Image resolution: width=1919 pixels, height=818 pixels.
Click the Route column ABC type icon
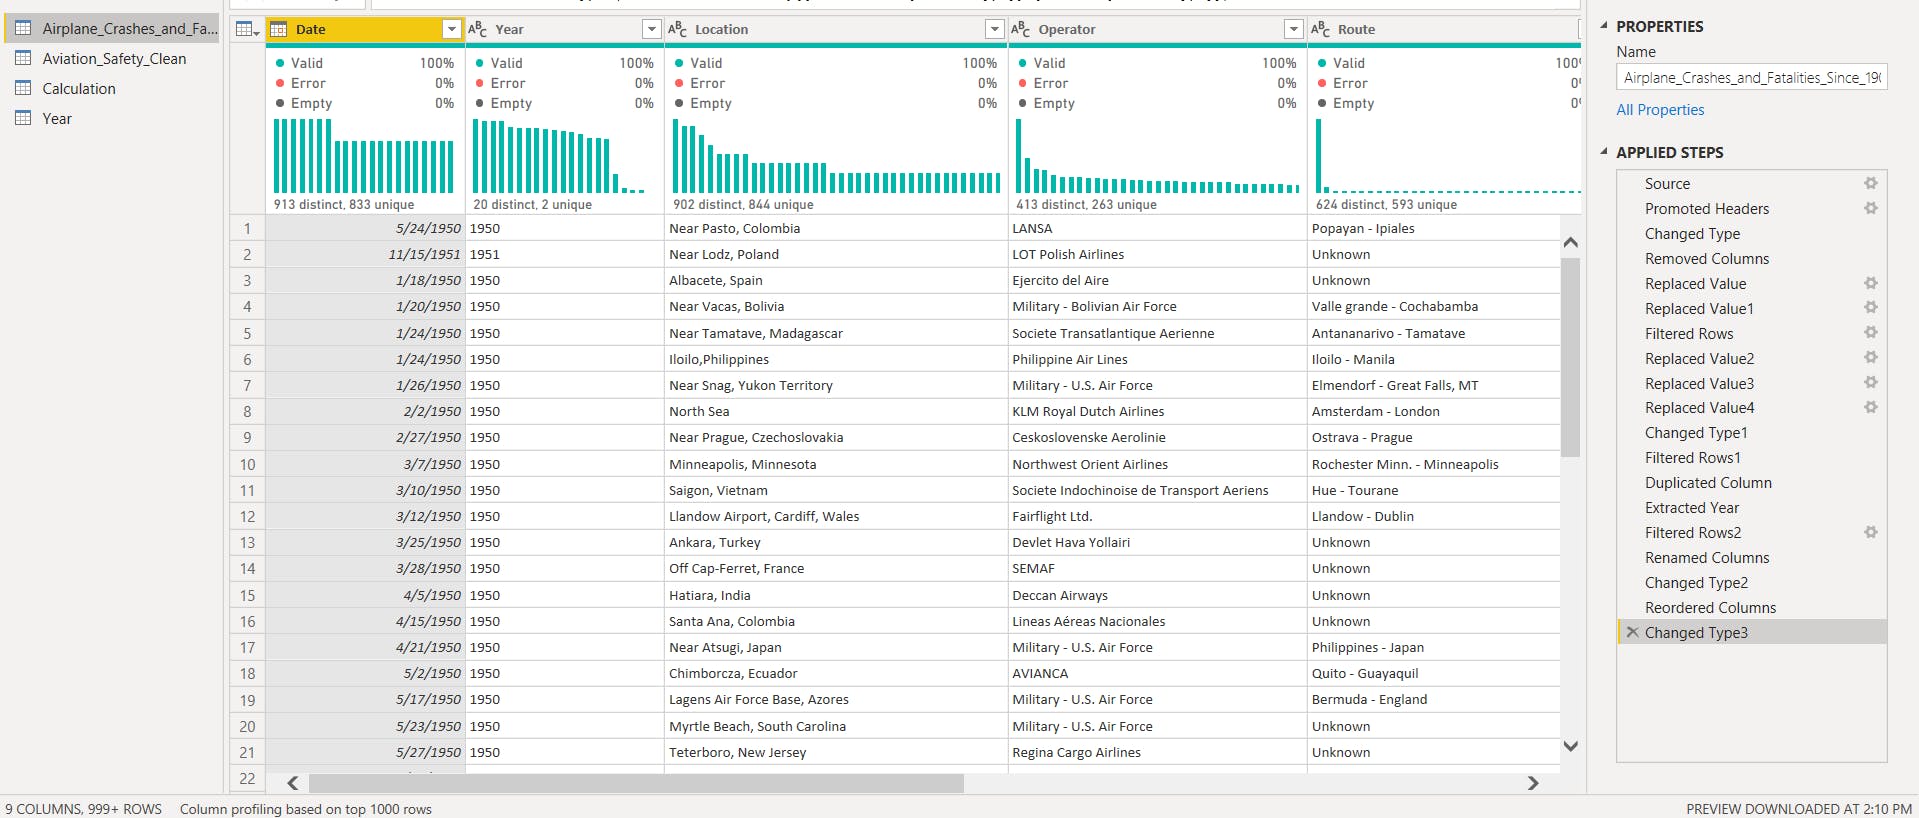click(1321, 29)
